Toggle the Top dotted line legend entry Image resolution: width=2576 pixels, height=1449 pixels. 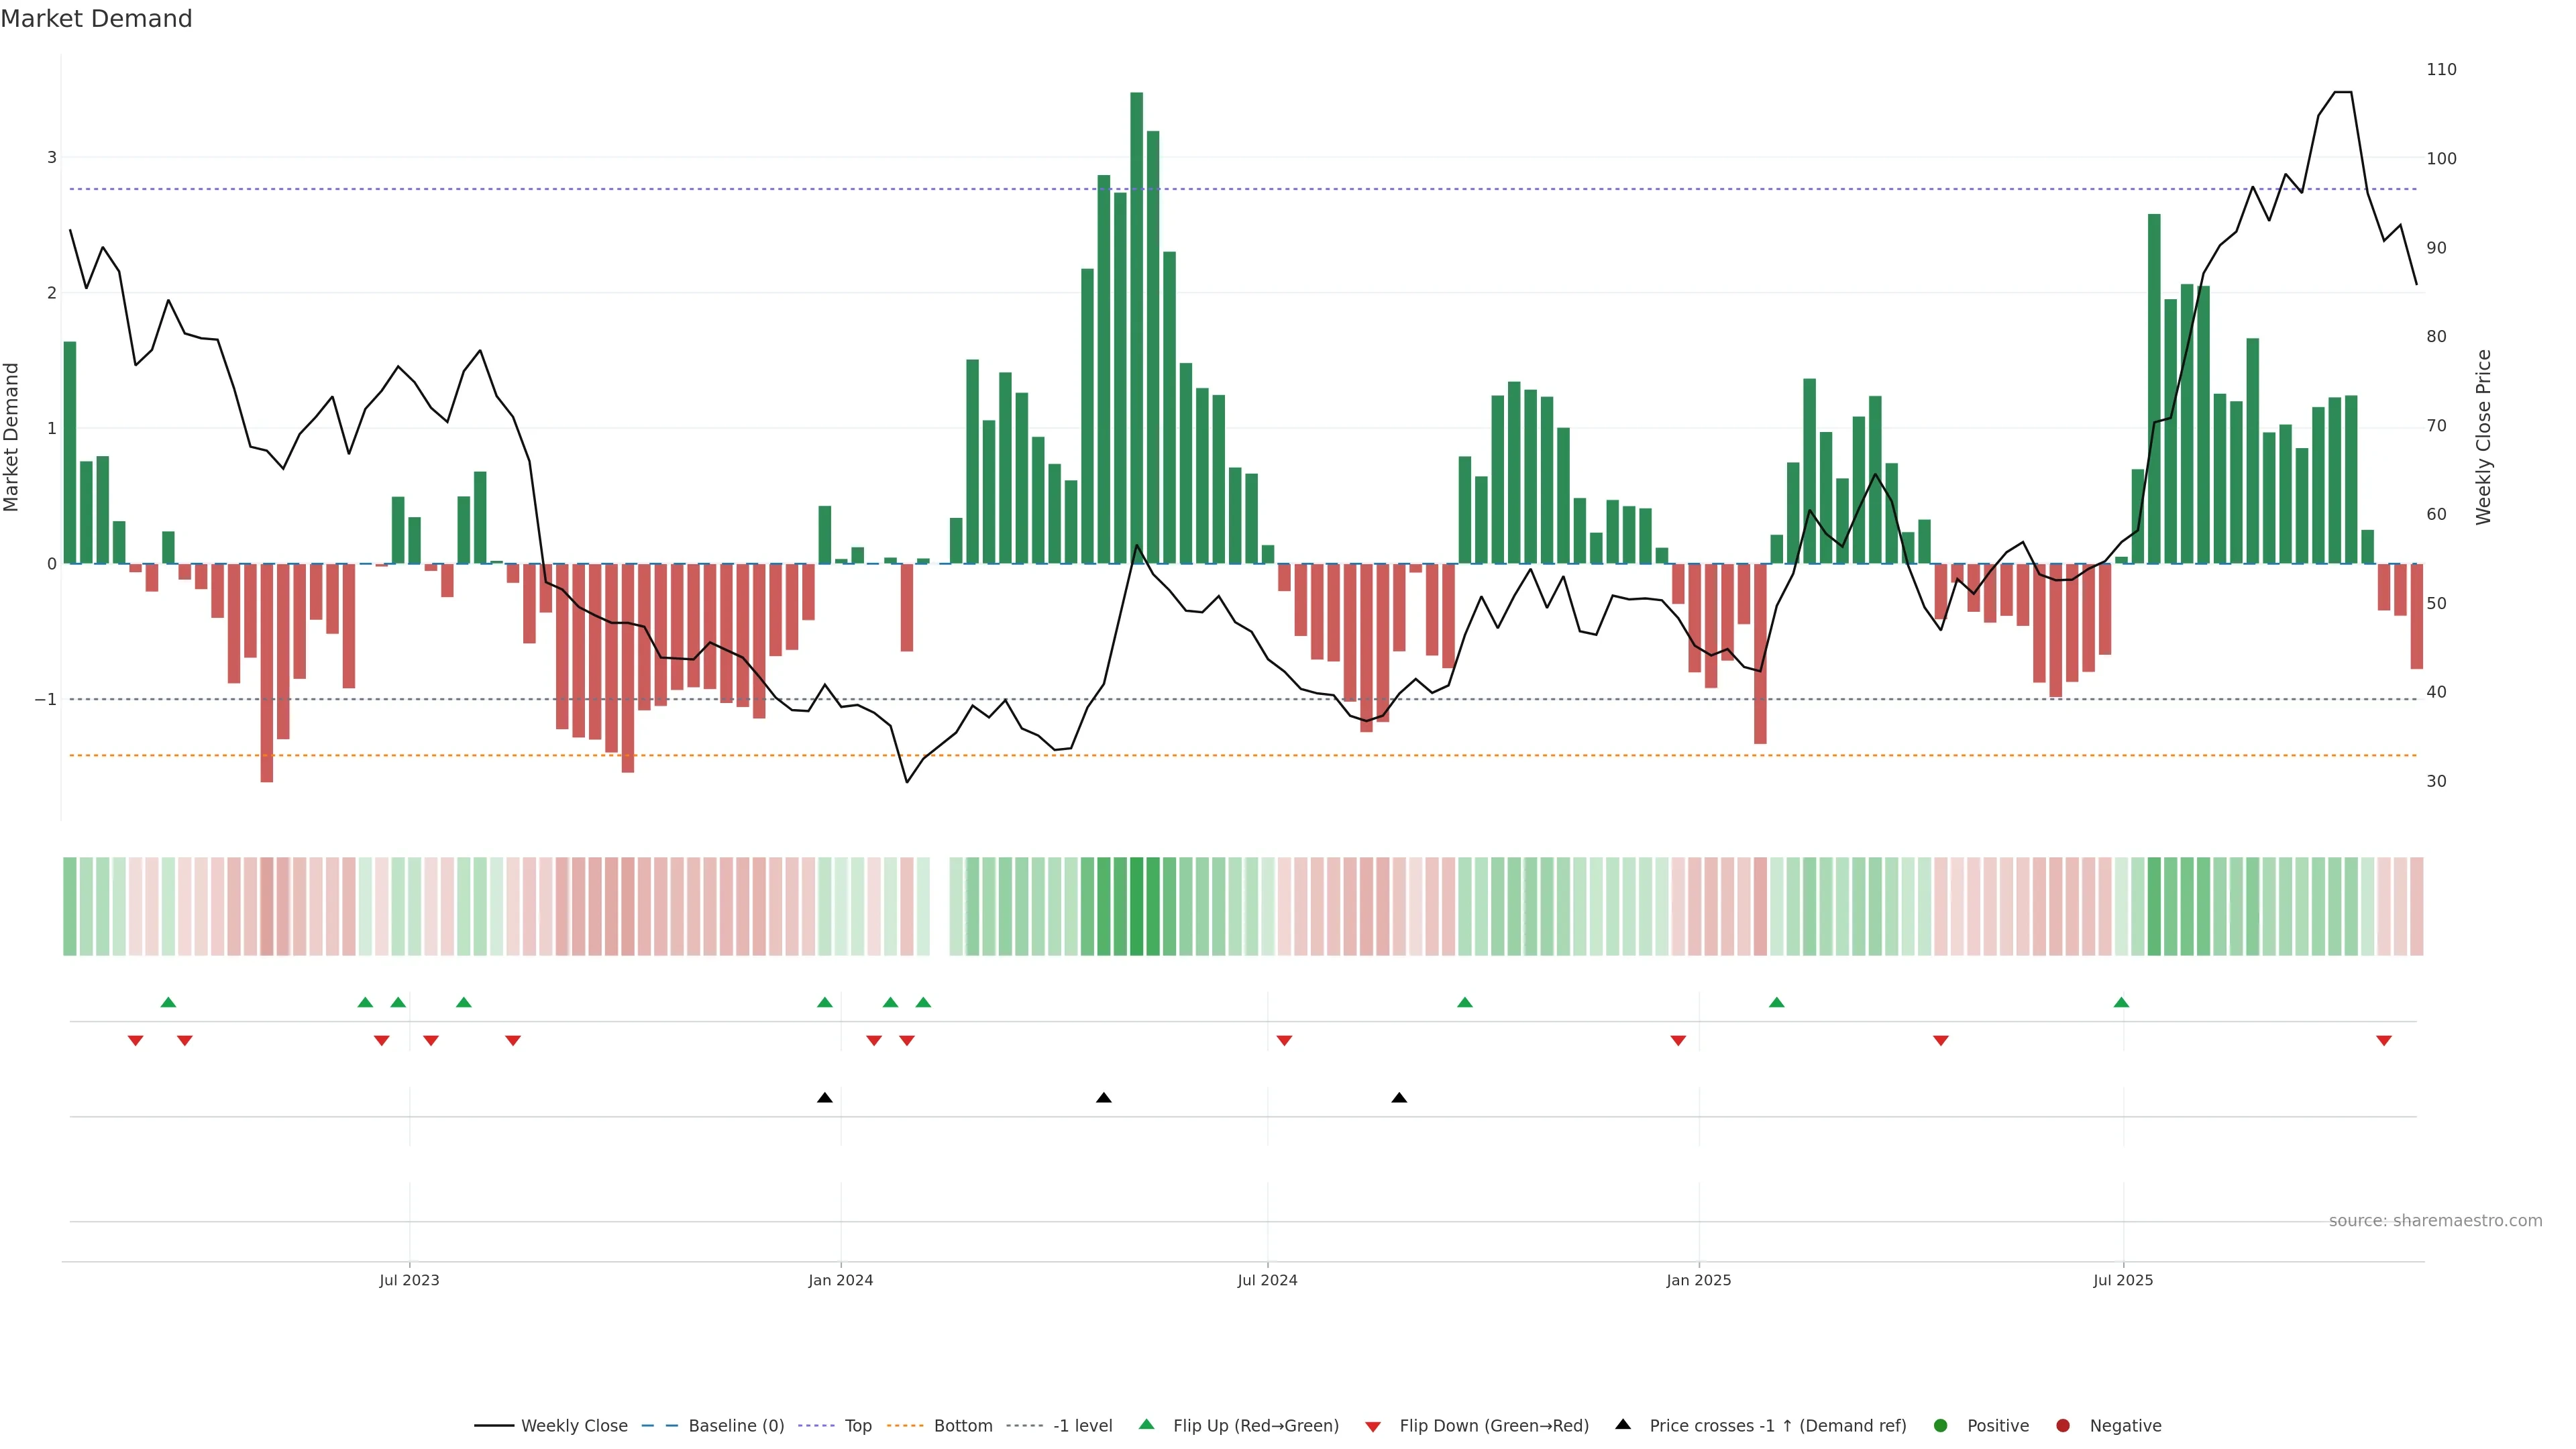click(857, 1425)
